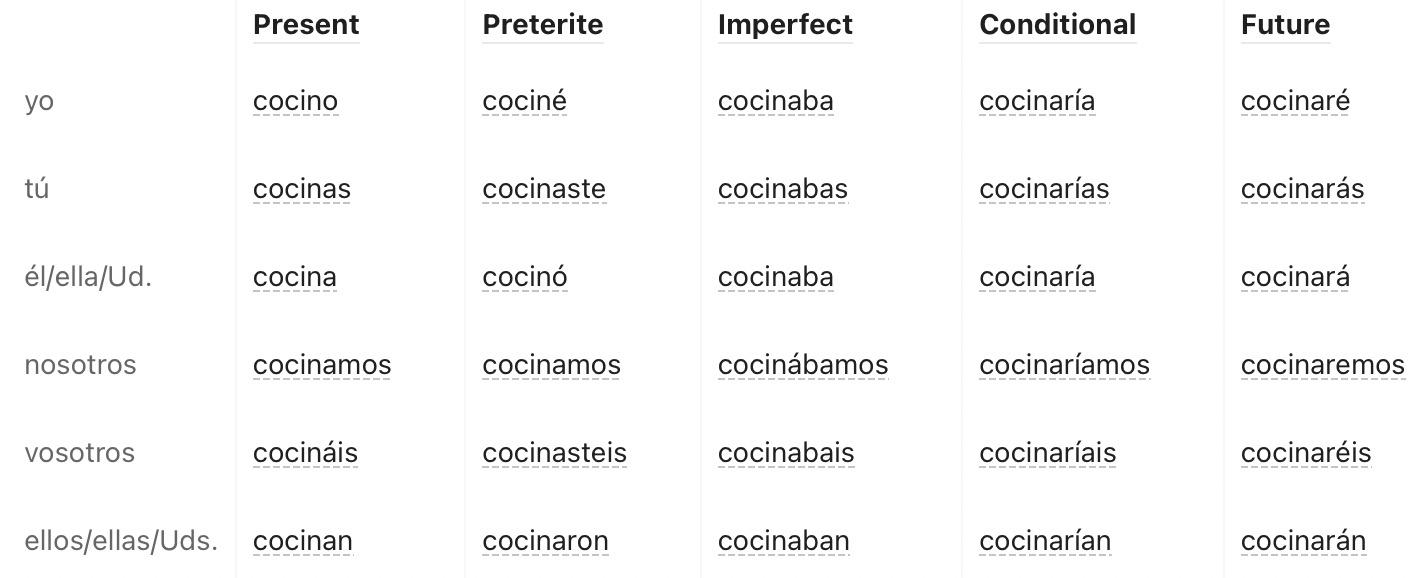Click the word cocinábamos
1414x578 pixels.
point(803,366)
